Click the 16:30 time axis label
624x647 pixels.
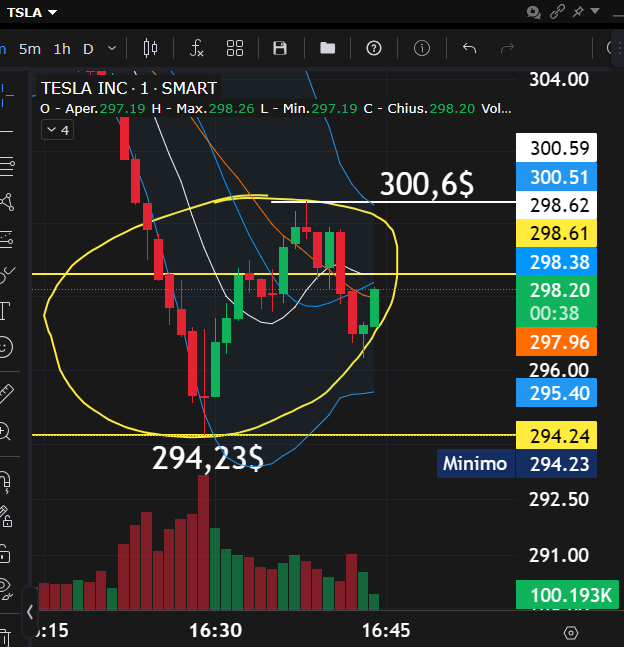[215, 630]
